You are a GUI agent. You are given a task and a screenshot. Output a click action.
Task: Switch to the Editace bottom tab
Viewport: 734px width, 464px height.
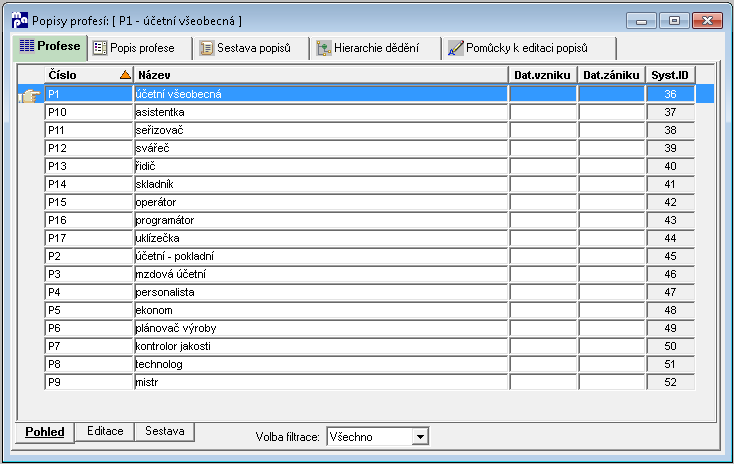[x=105, y=431]
